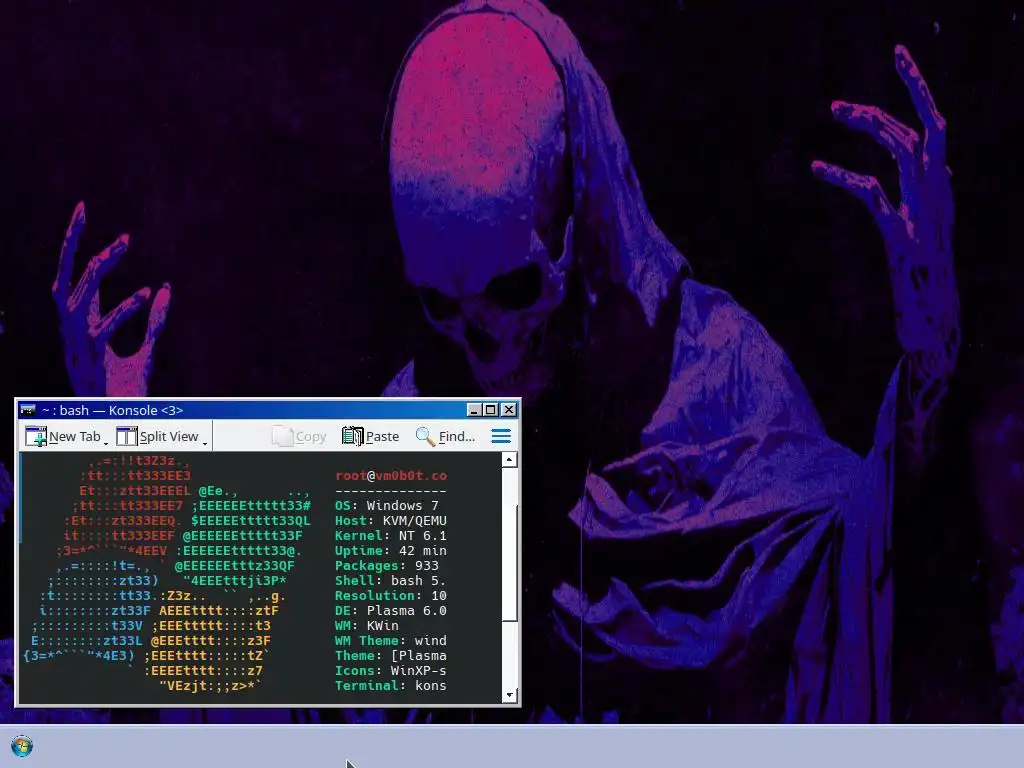Click the "Terminal: kons" line

coord(391,686)
